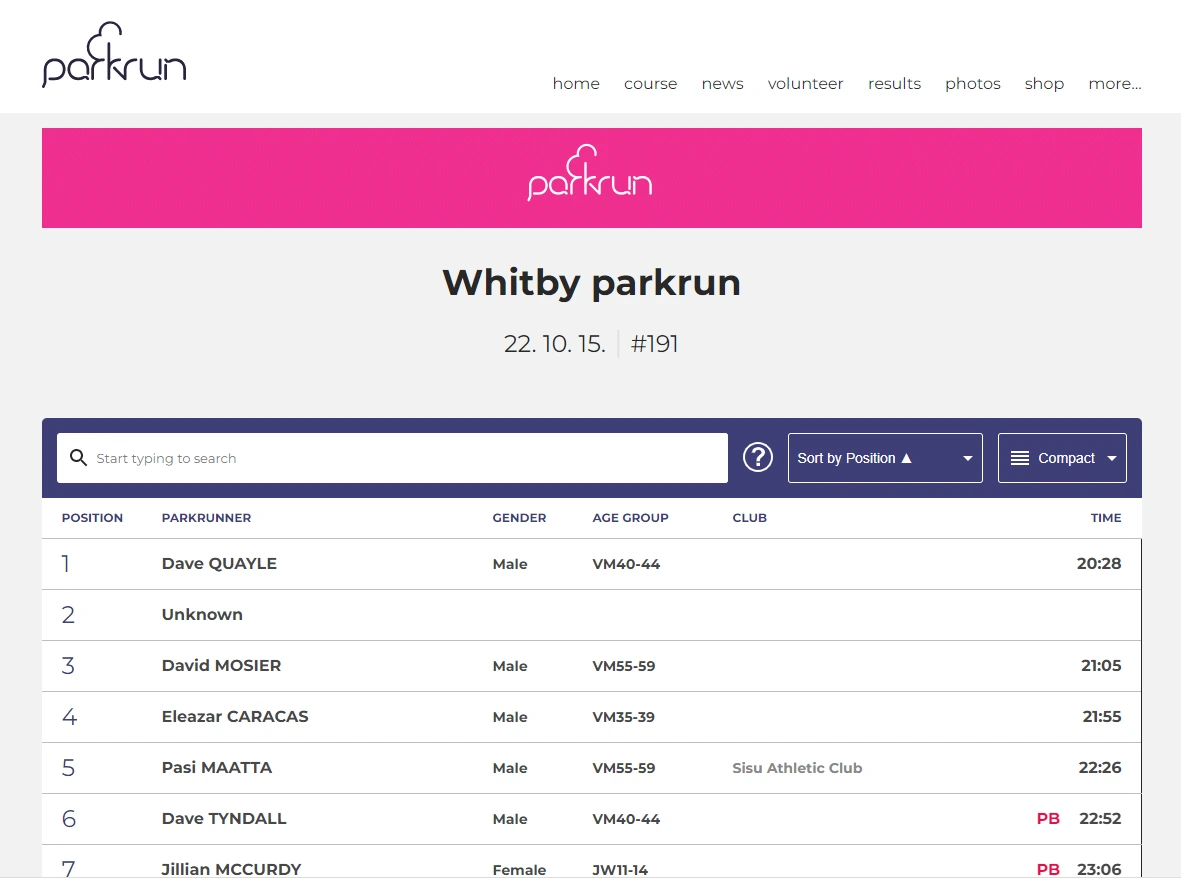Click position number 6
This screenshot has height=881, width=1181.
pyautogui.click(x=69, y=819)
